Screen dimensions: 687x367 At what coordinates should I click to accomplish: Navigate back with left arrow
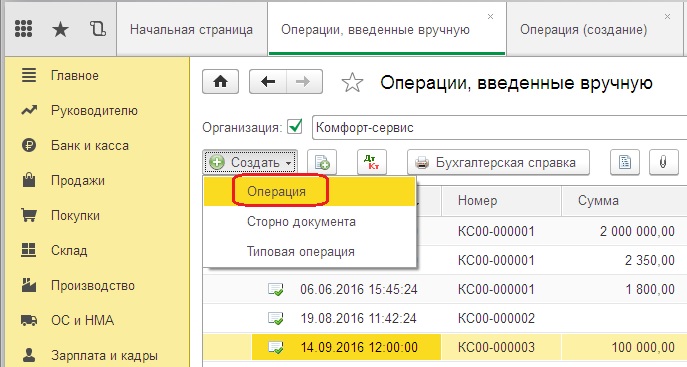[268, 81]
